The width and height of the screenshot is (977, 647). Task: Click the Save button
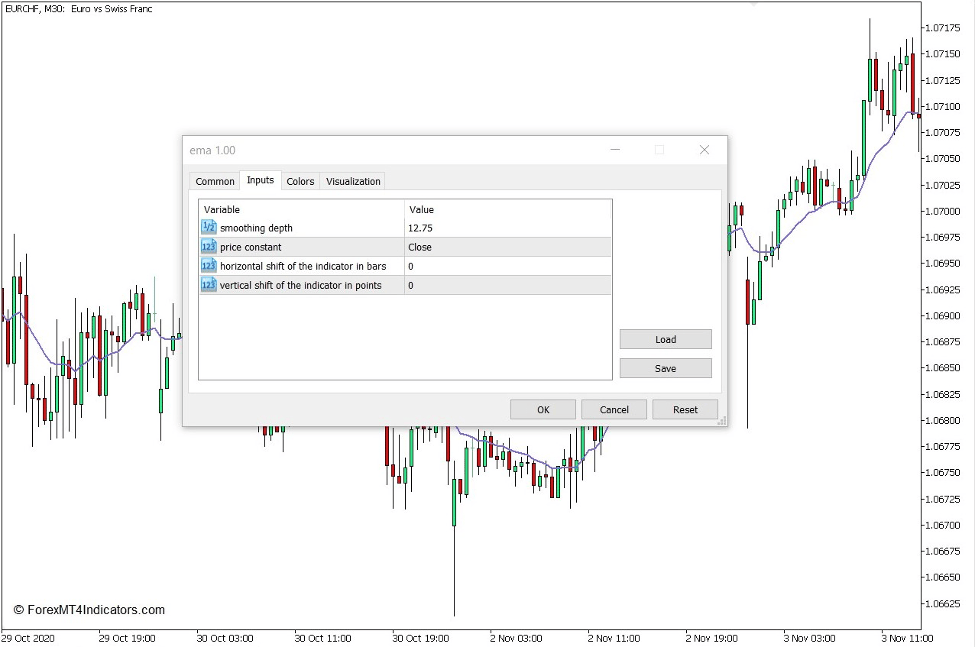coord(665,368)
